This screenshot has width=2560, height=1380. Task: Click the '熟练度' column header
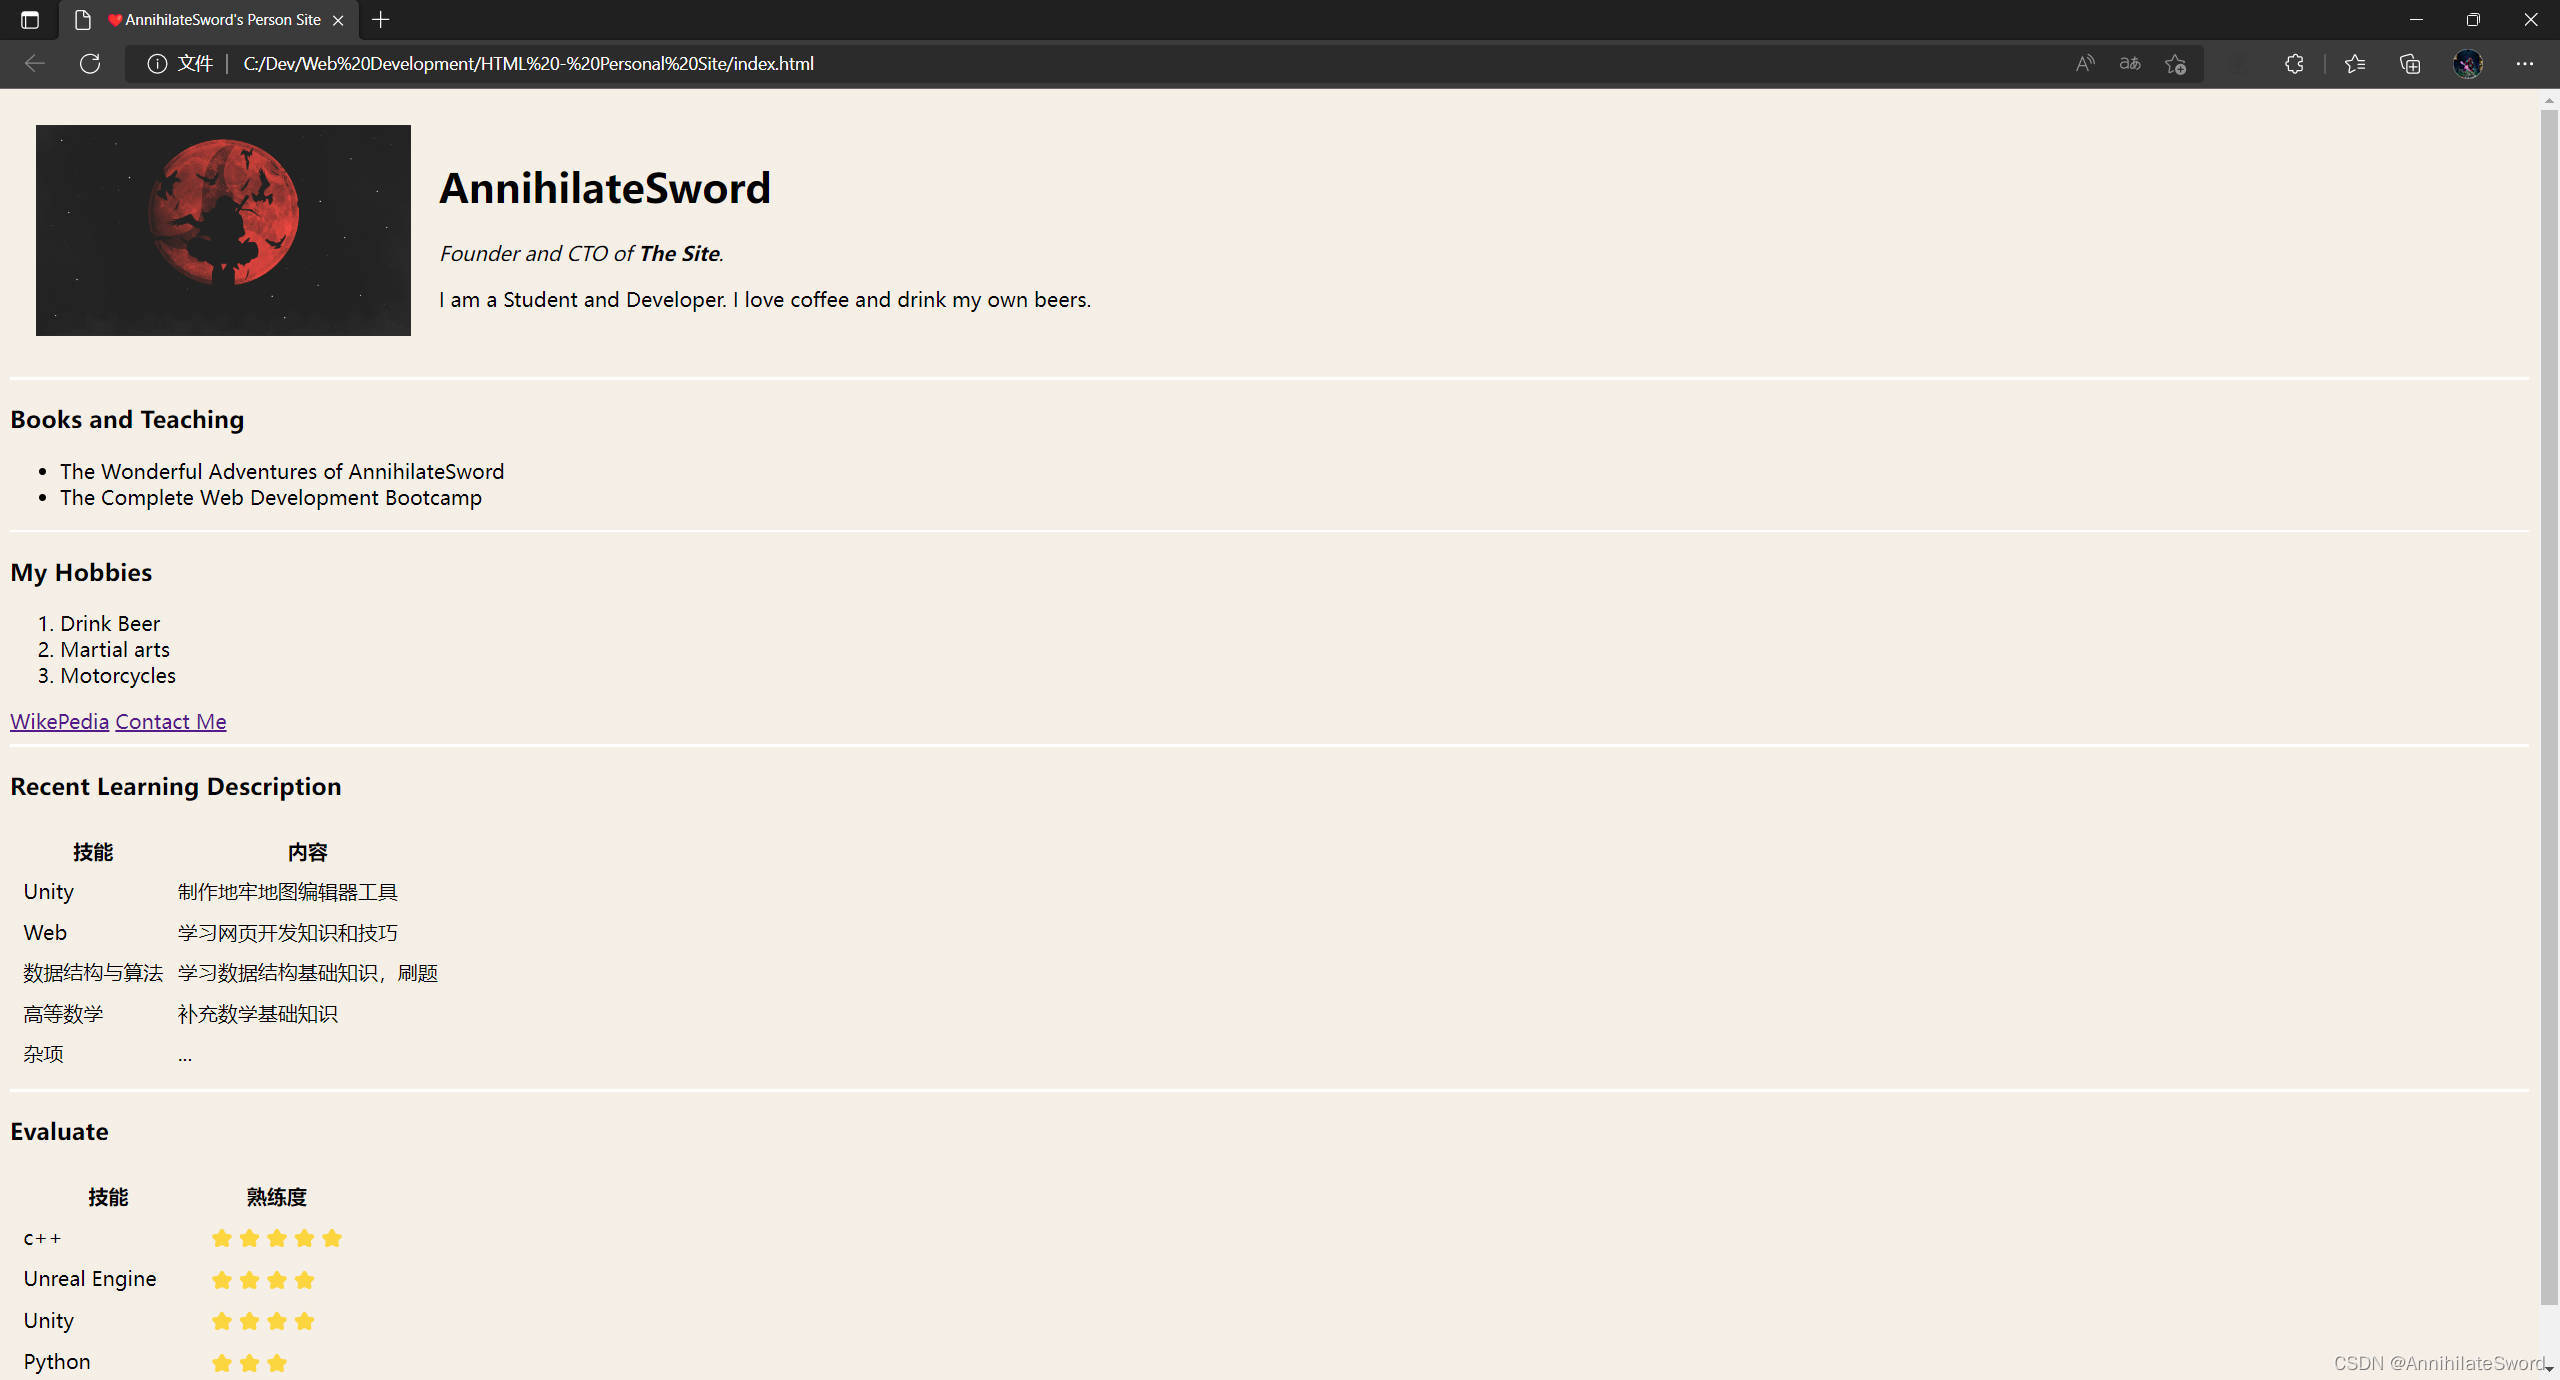[277, 1197]
